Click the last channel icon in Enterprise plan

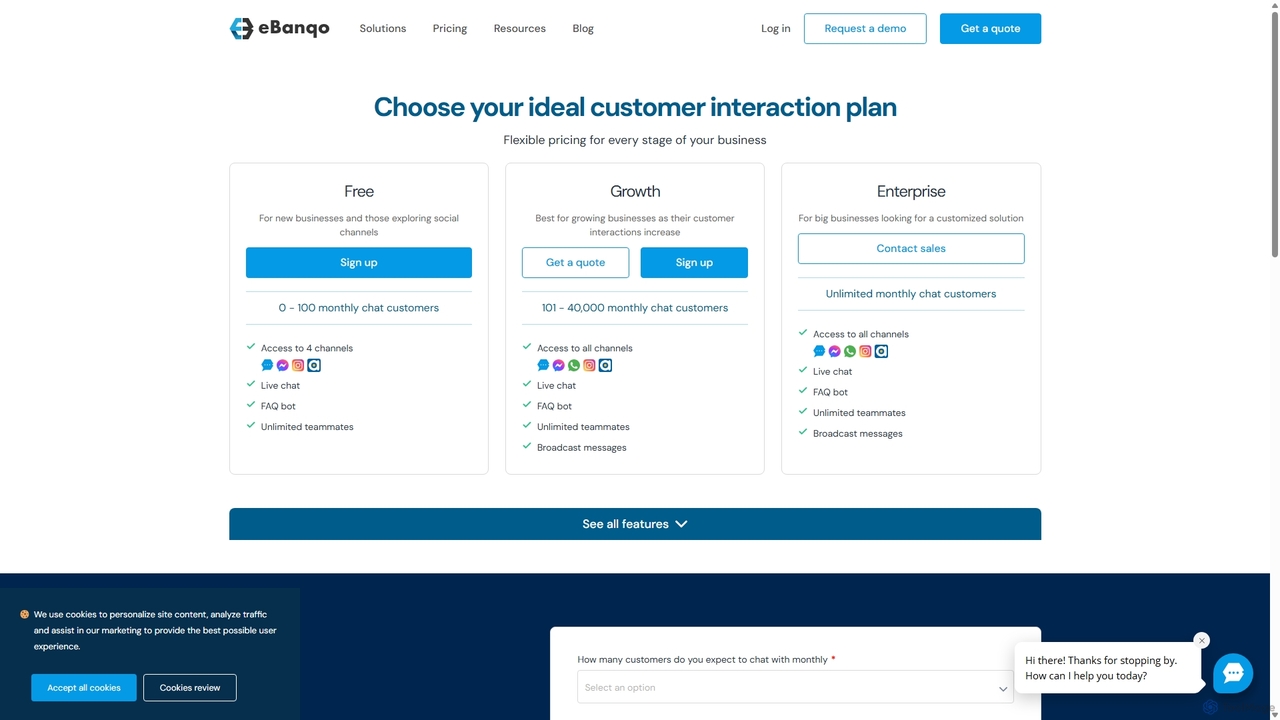click(881, 351)
